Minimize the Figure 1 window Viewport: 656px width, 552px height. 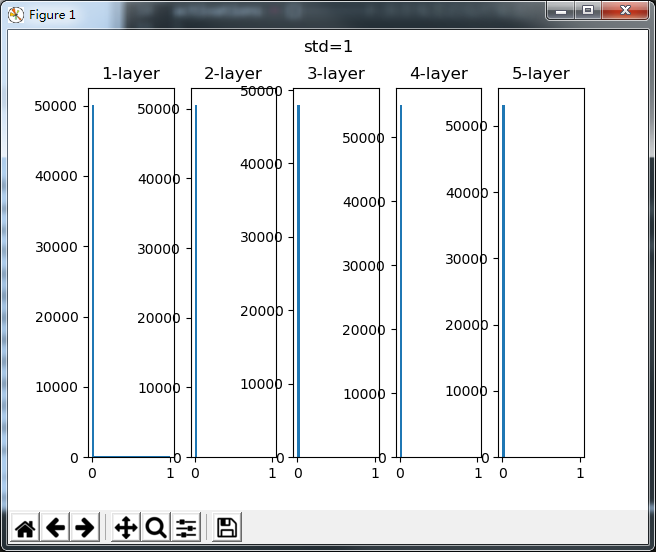[x=561, y=11]
